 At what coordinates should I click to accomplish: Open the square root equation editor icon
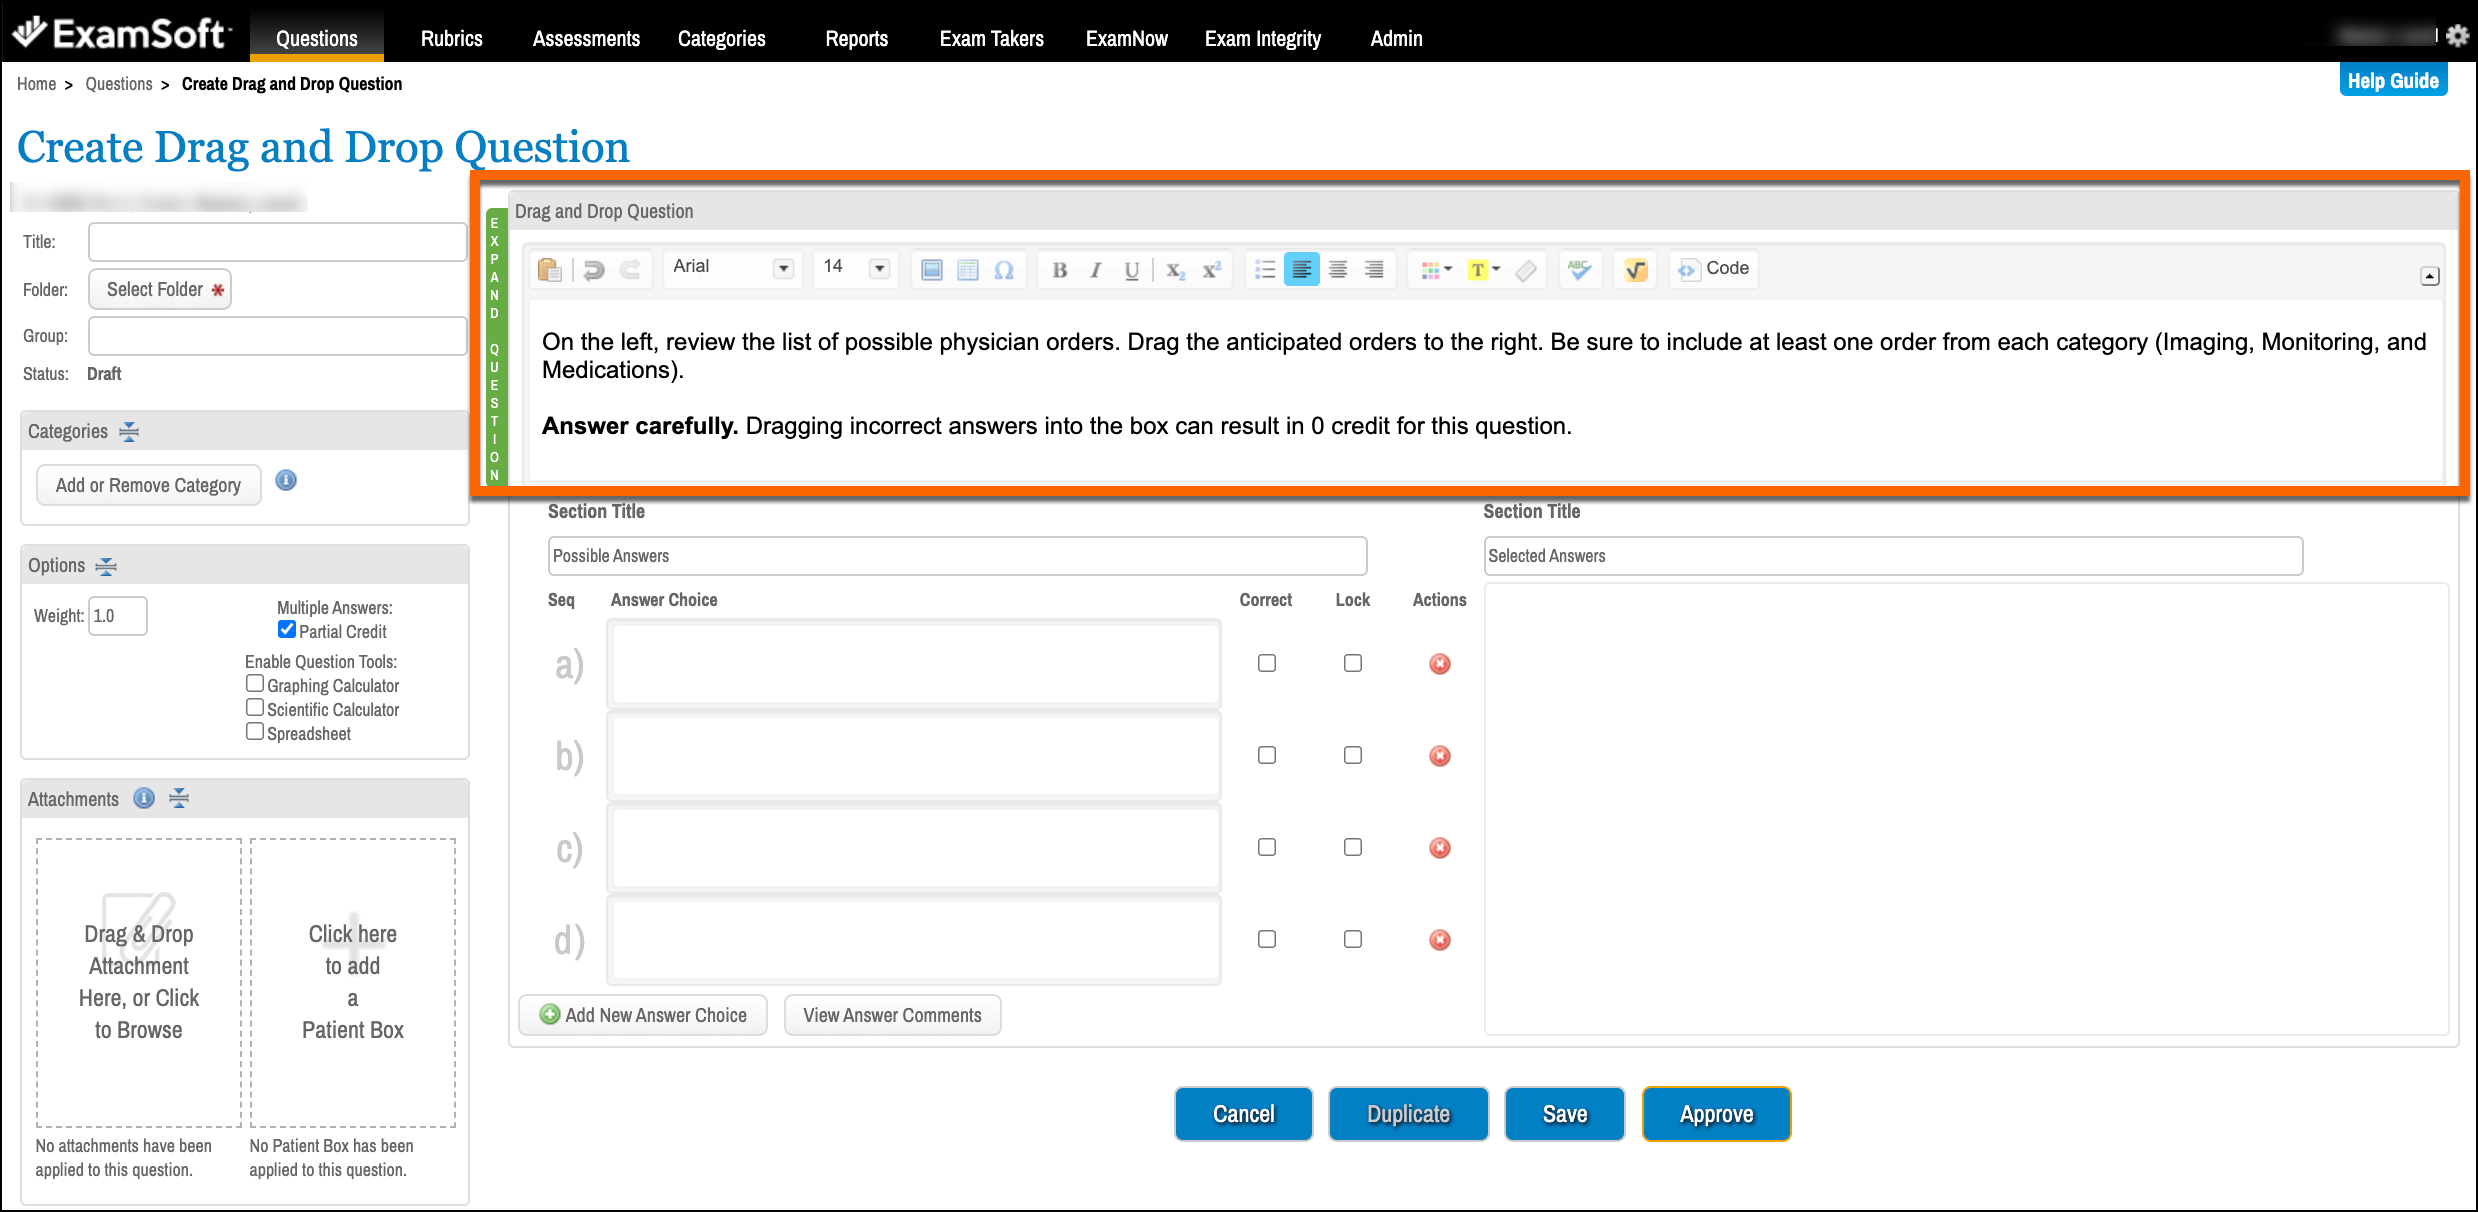(x=1636, y=270)
